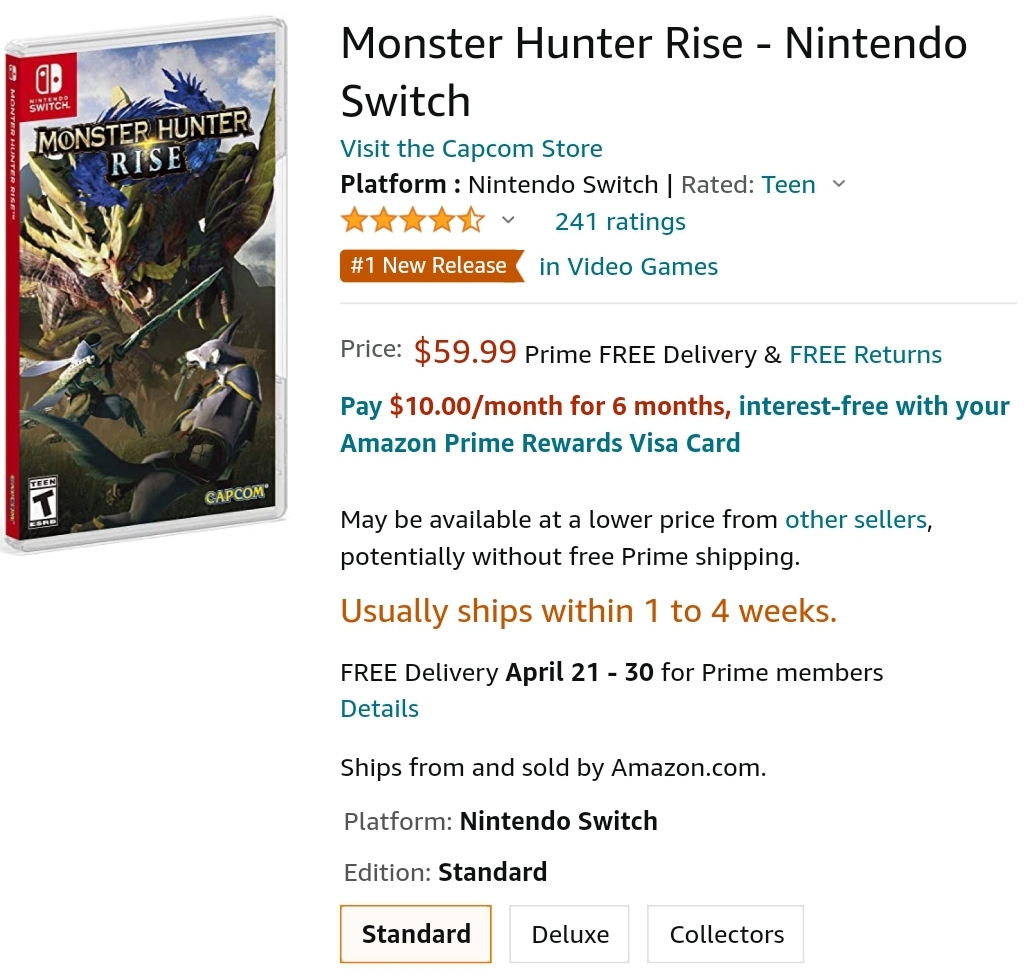Click the #1 New Release badge
The image size is (1024, 975).
point(431,266)
